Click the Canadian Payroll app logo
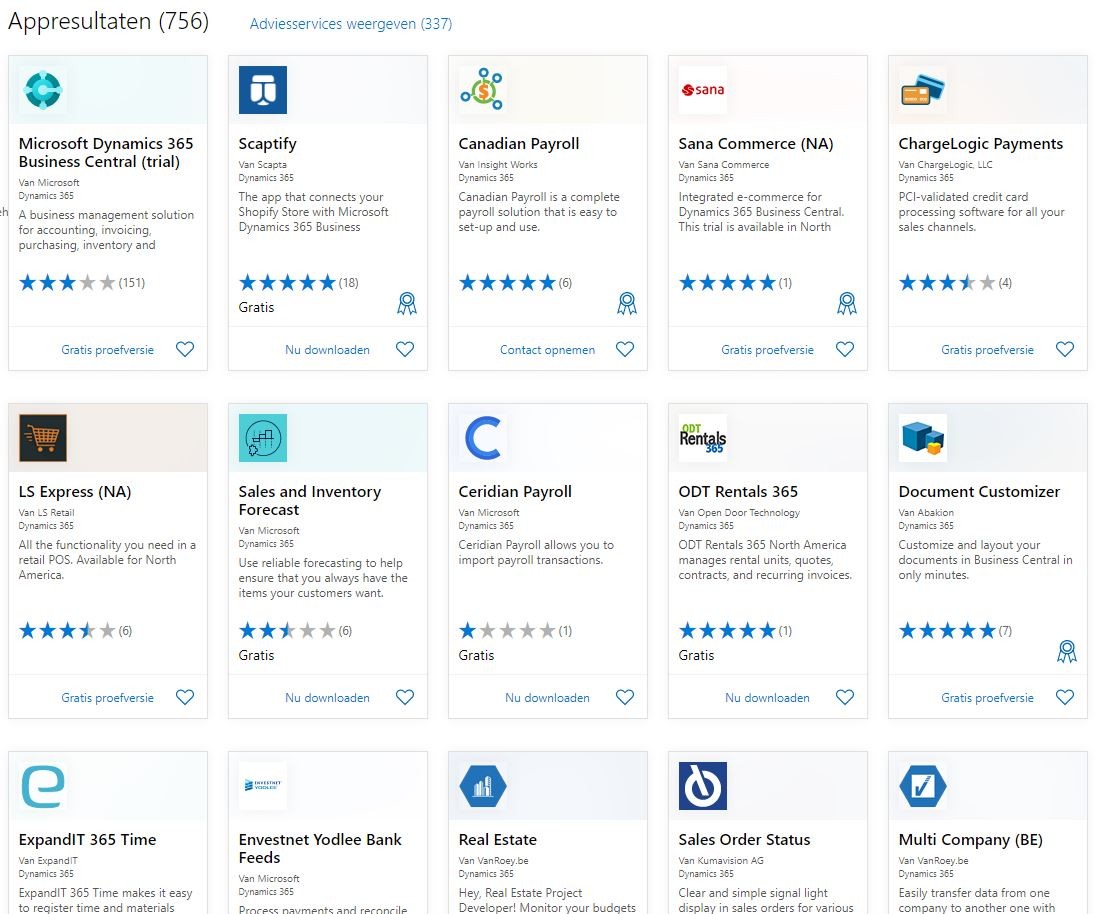Image resolution: width=1102 pixels, height=914 pixels. tap(483, 90)
